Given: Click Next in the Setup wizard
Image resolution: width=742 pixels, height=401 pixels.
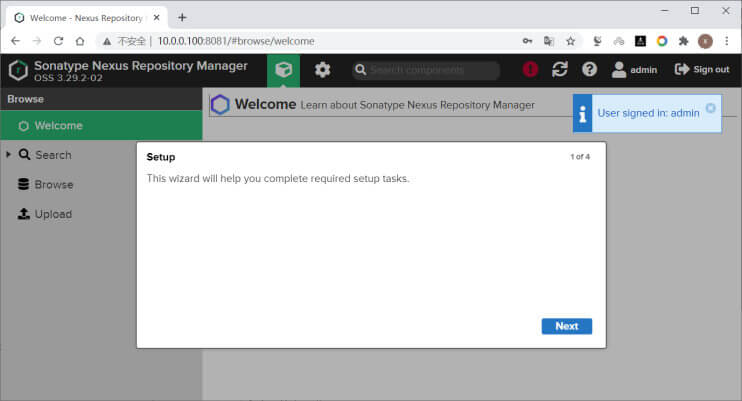Looking at the screenshot, I should 566,326.
